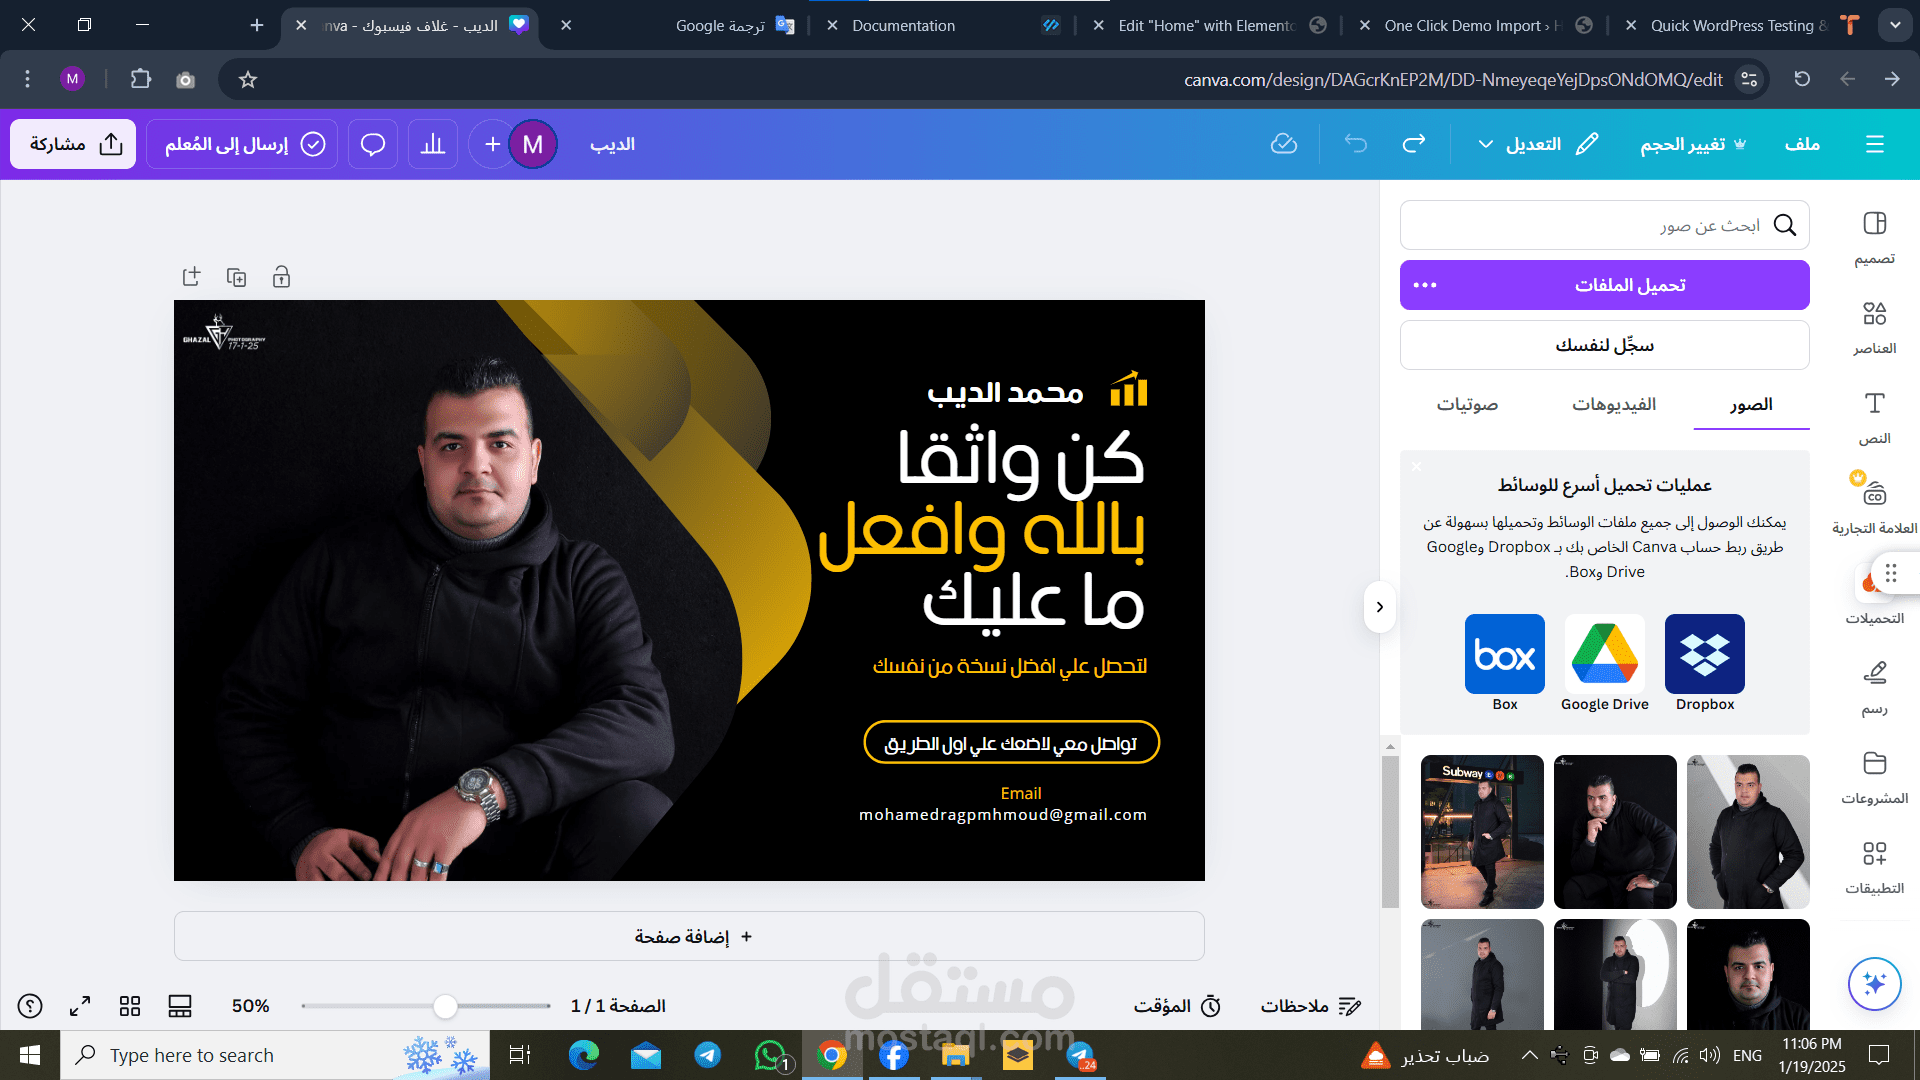
Task: Click the duplicate page icon above the canvas
Action: coord(236,277)
